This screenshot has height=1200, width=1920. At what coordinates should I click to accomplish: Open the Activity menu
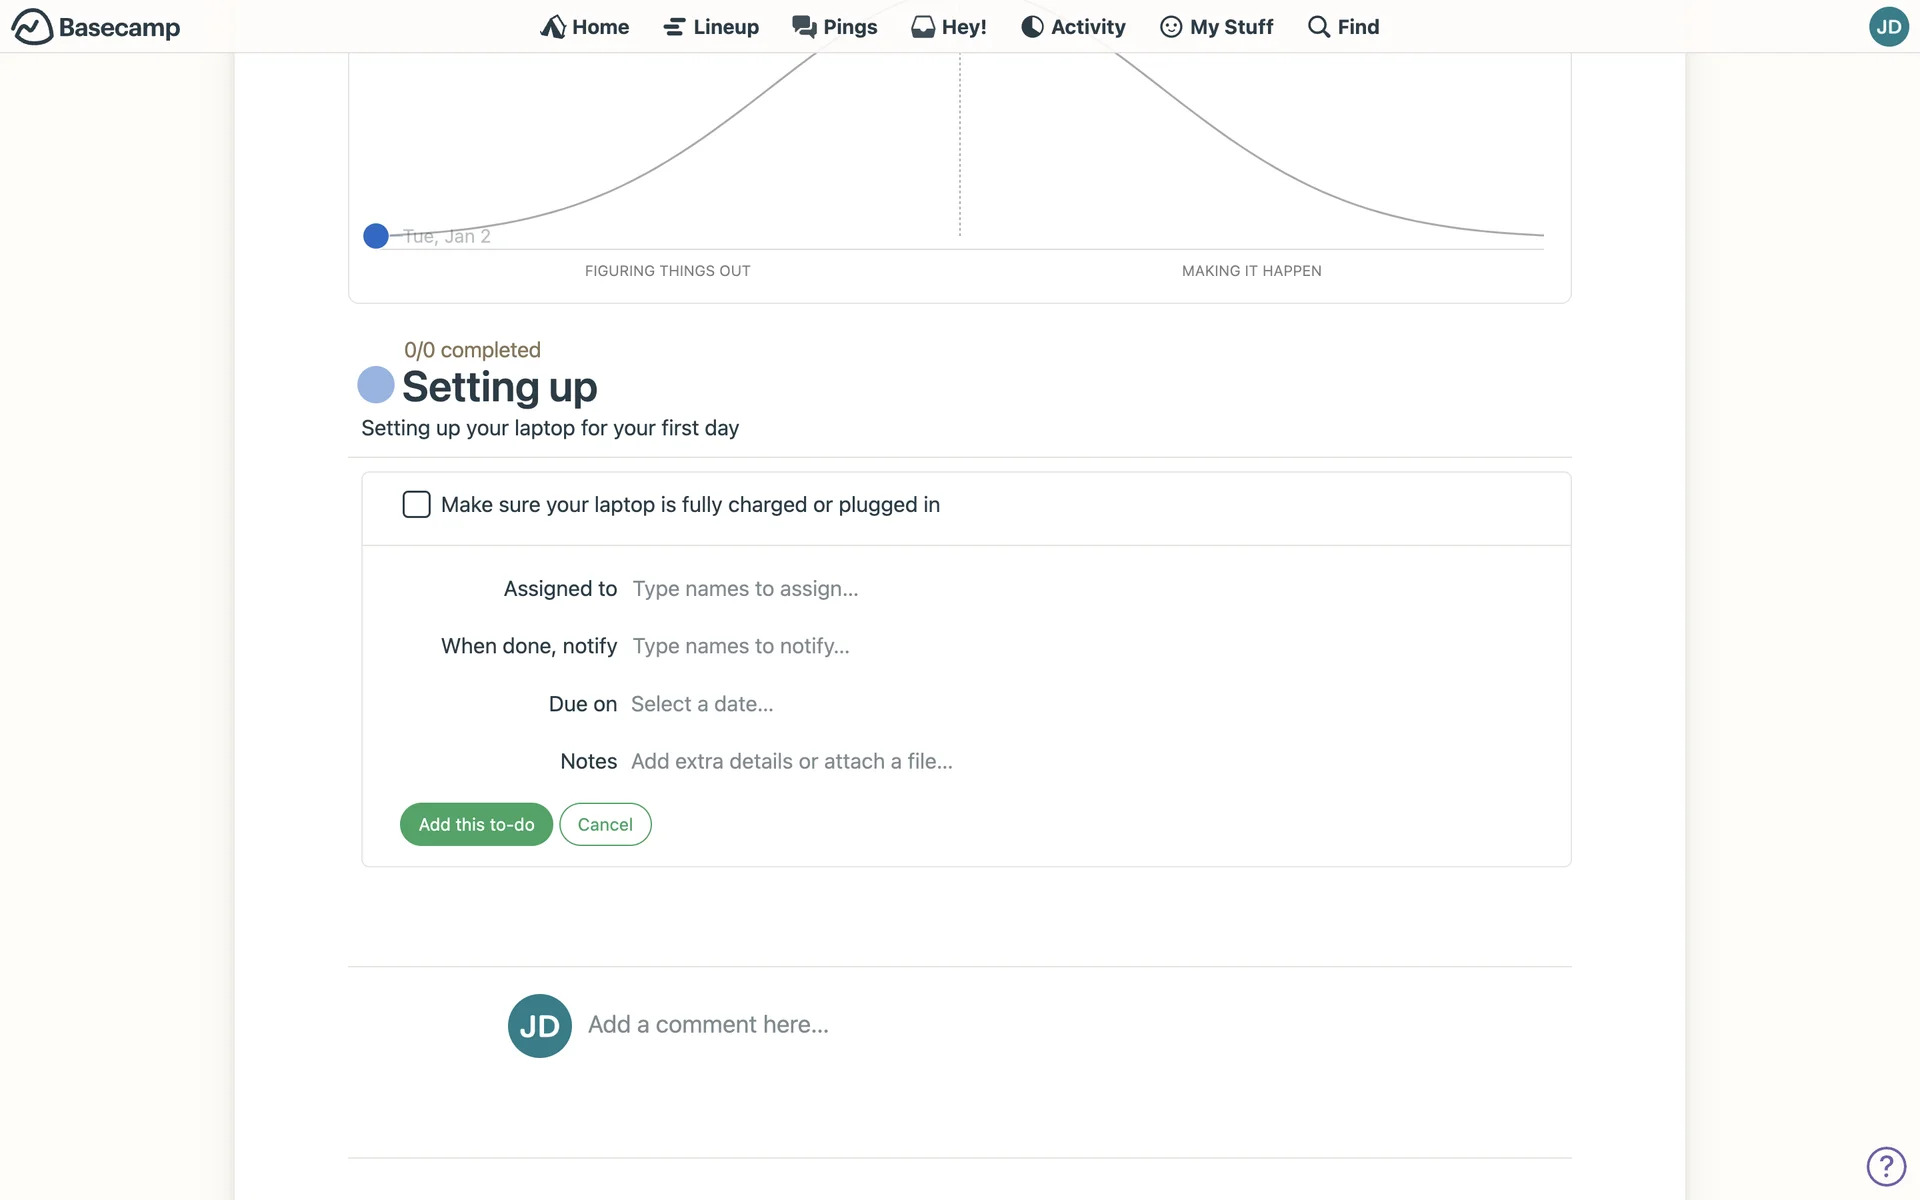(1073, 27)
